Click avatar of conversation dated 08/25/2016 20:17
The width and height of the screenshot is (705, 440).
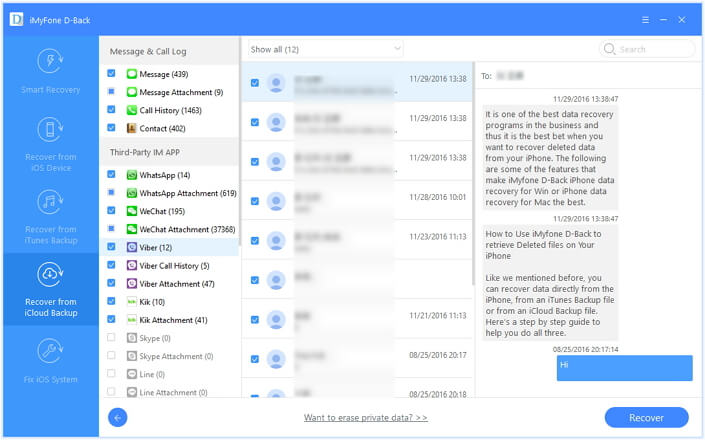[x=276, y=359]
